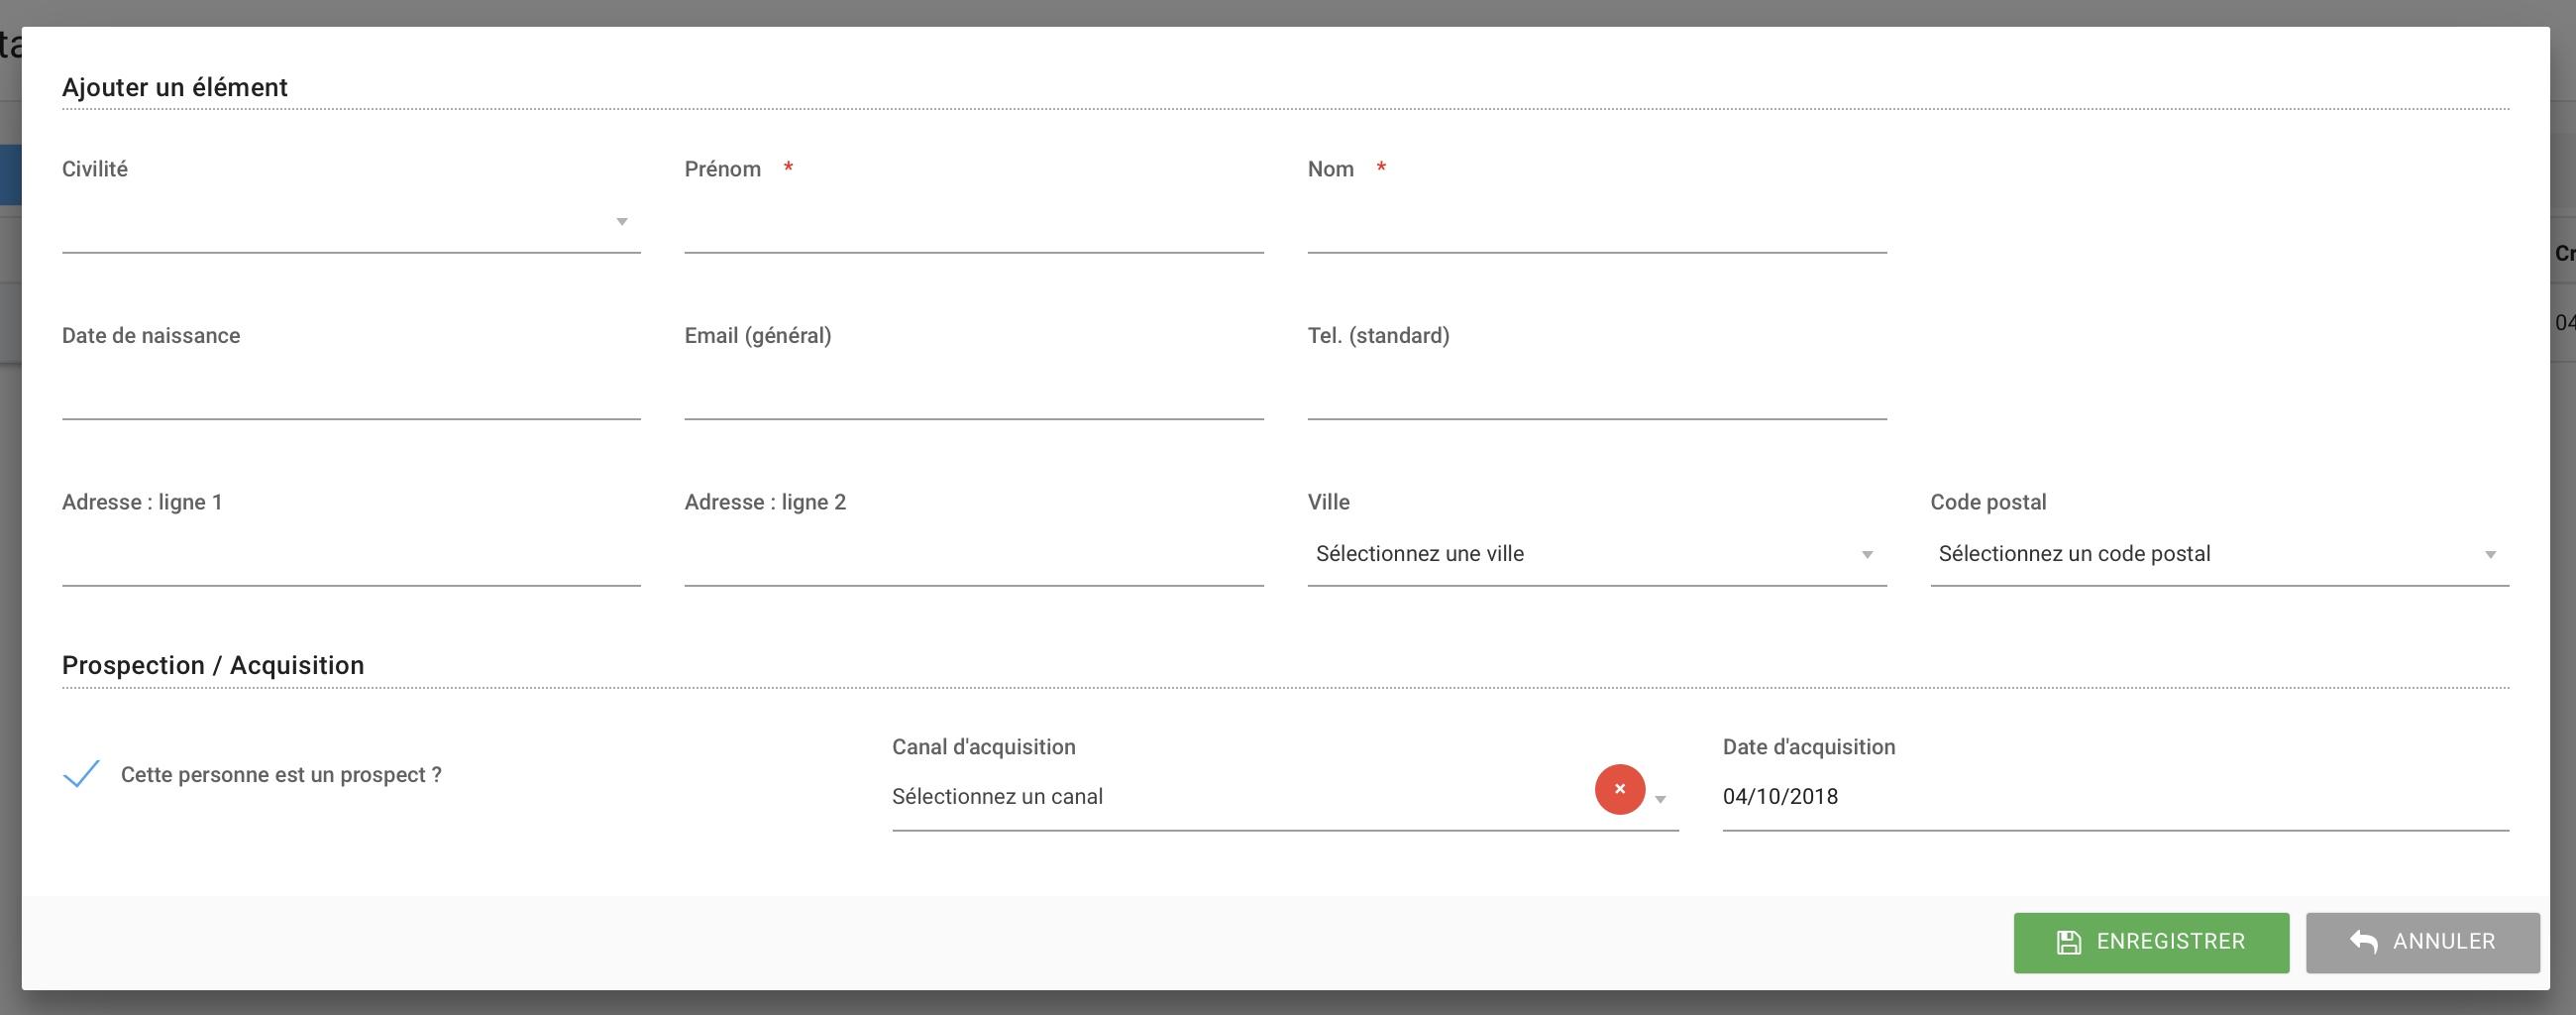Focus the 'Adresse : ligne 1' field
The height and width of the screenshot is (1015, 2576).
351,572
